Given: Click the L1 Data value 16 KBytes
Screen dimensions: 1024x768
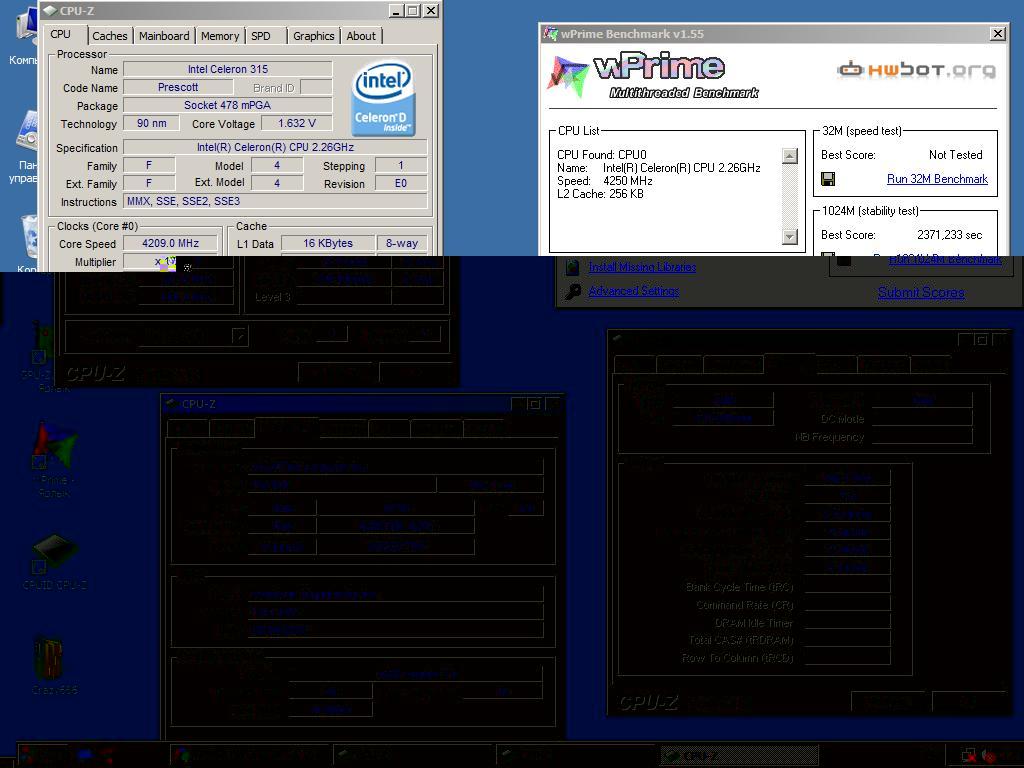Looking at the screenshot, I should (x=328, y=243).
